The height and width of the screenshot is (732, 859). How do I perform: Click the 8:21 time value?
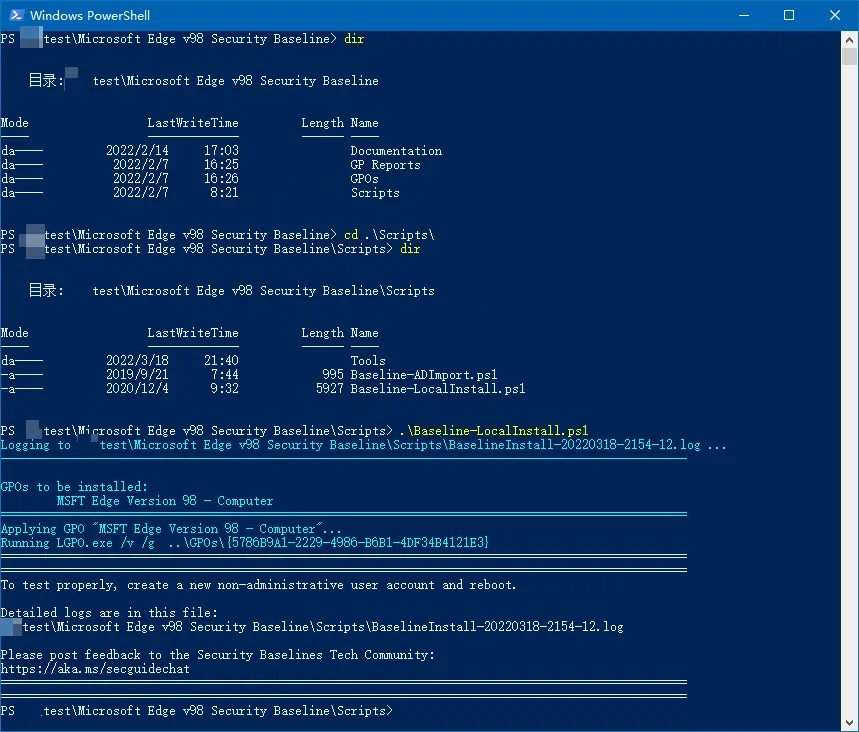tap(225, 193)
